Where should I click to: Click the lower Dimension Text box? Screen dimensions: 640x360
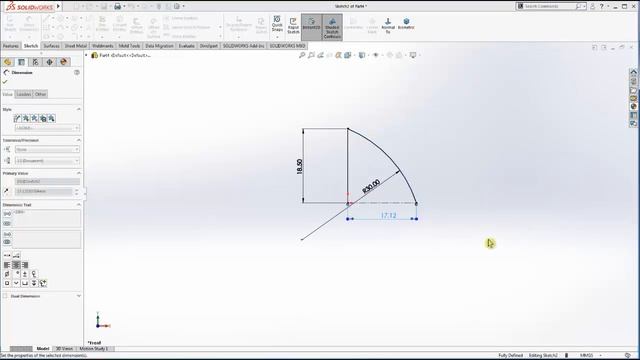(47, 239)
